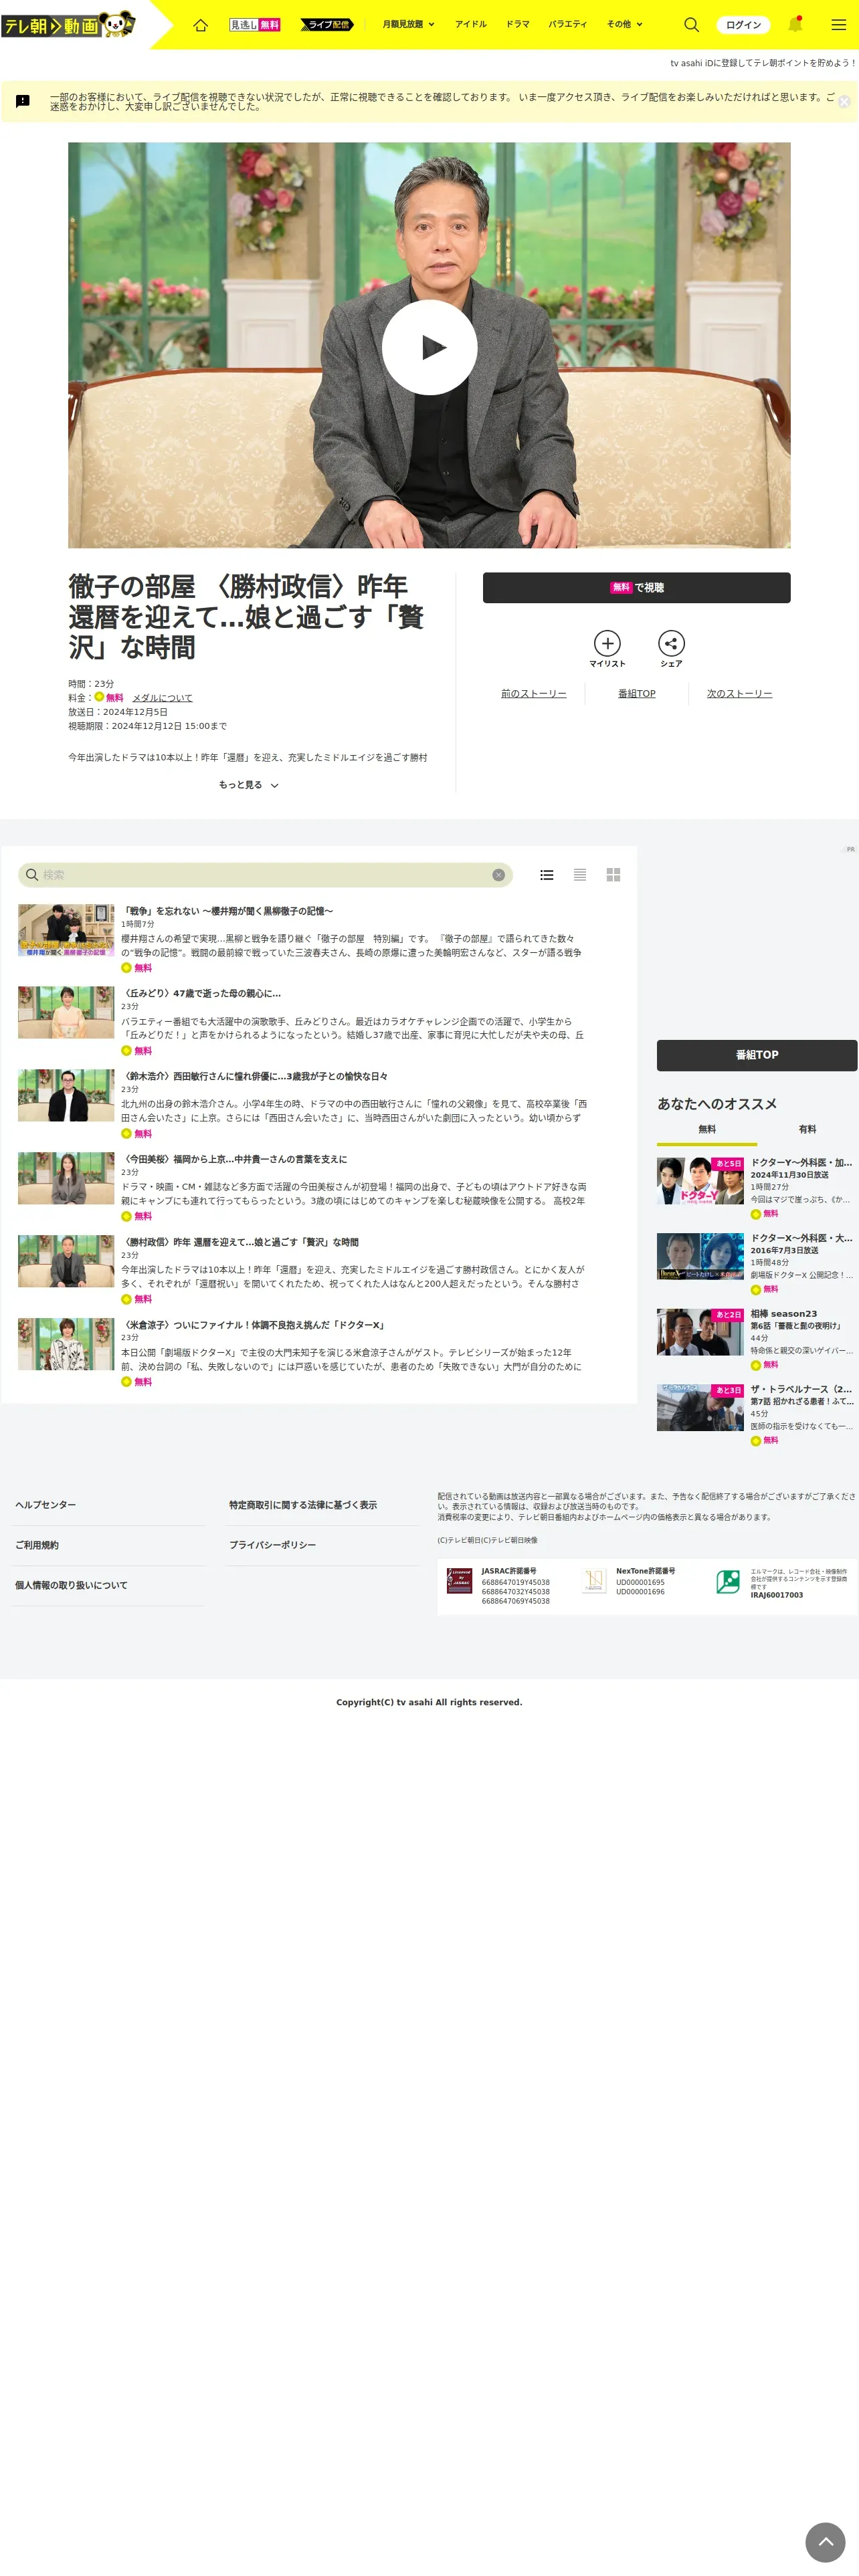Click the あなたへのオススメ heading
The image size is (859, 2576).
coord(717,1104)
